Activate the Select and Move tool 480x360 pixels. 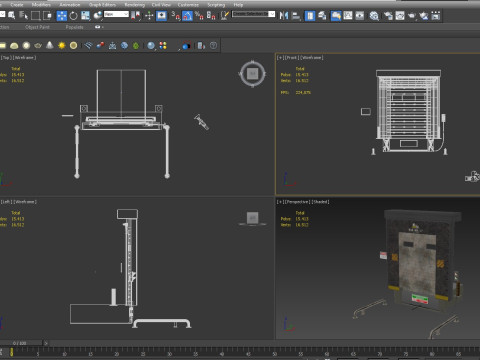62,16
